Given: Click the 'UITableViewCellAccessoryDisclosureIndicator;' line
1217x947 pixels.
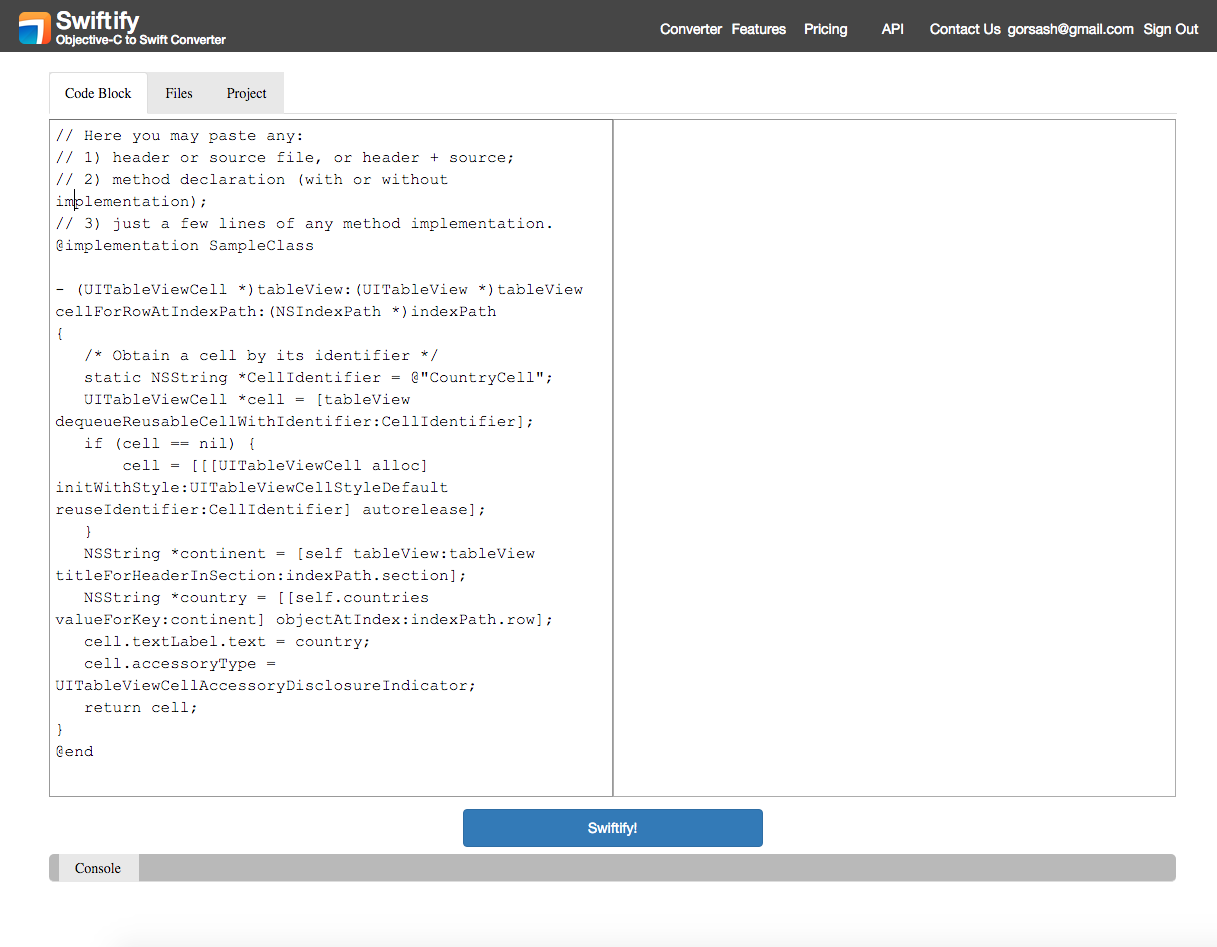Looking at the screenshot, I should [x=266, y=685].
